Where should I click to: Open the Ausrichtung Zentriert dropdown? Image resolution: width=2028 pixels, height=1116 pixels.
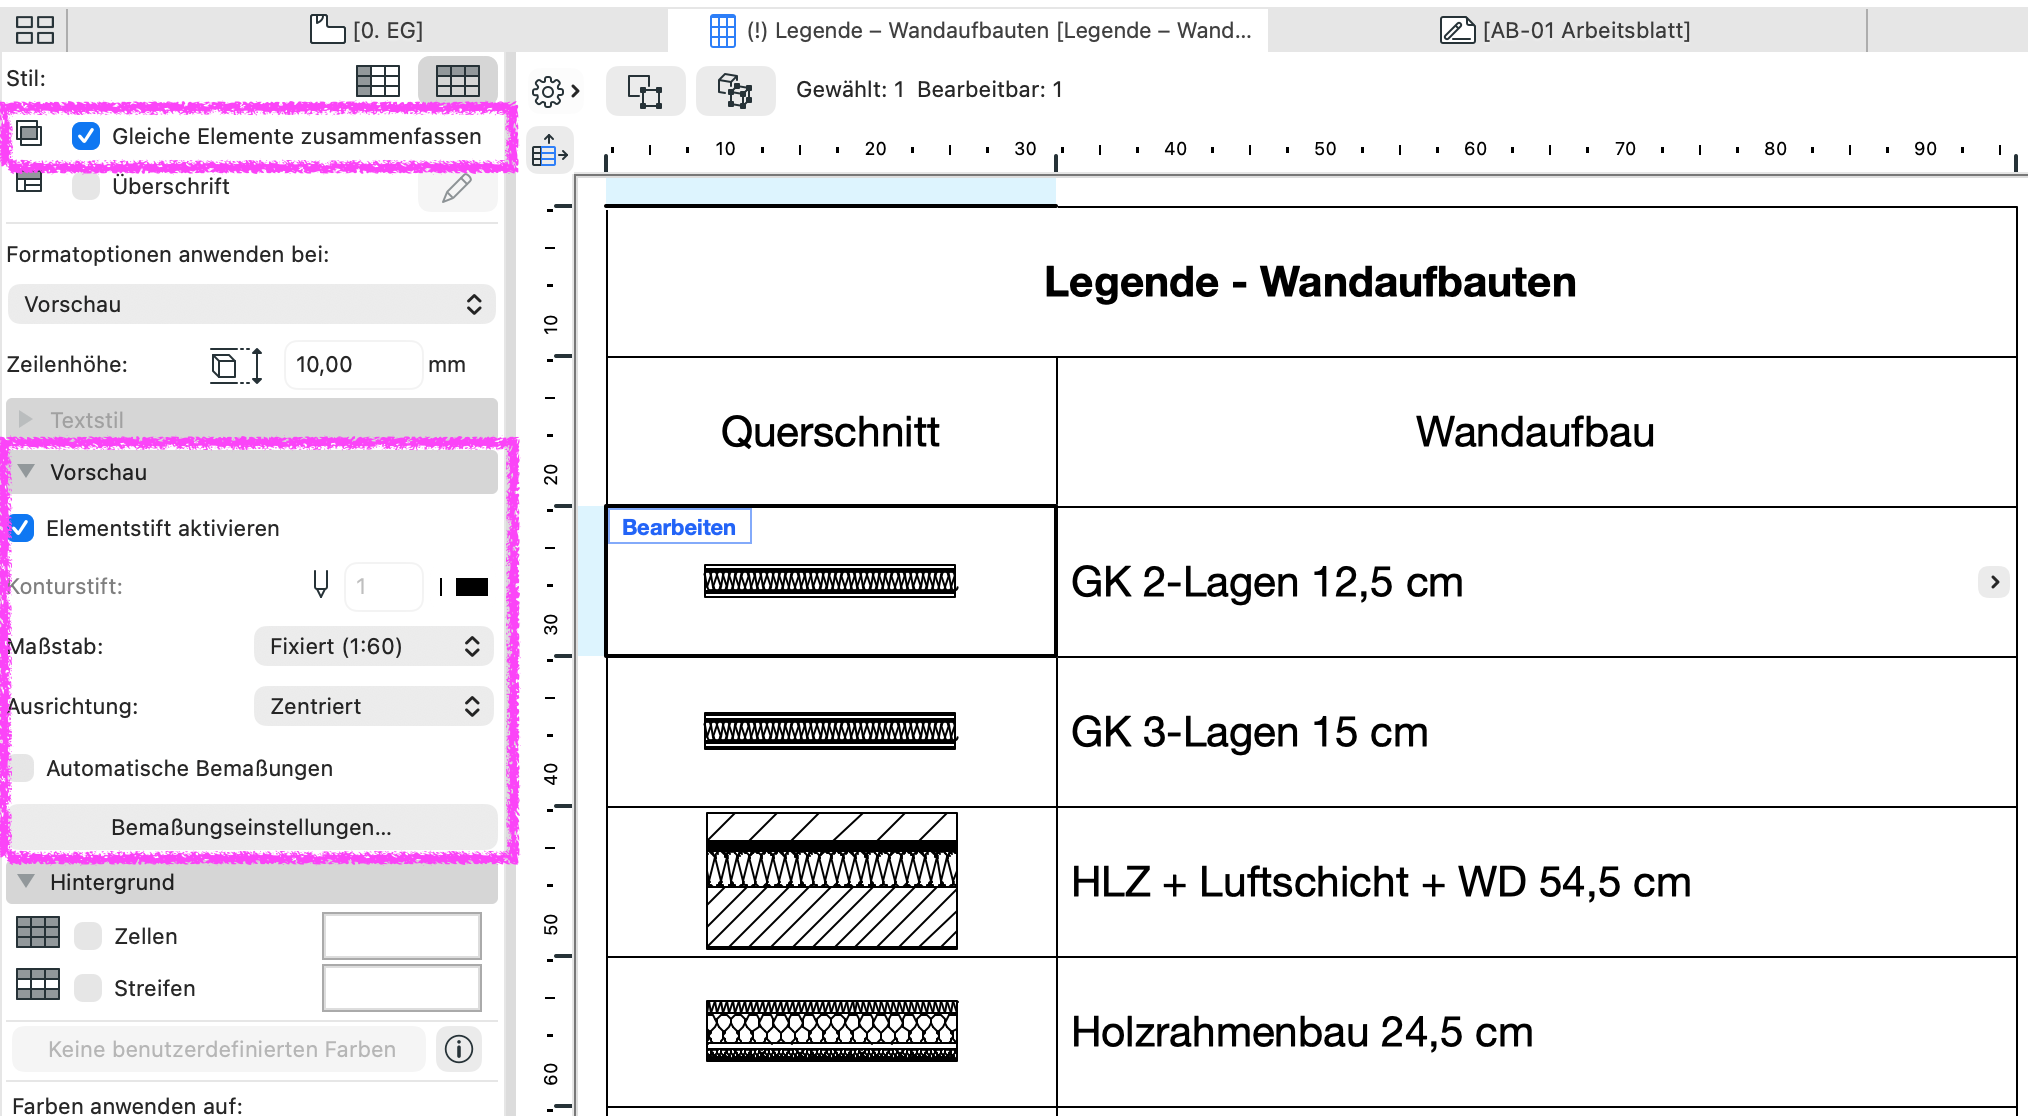click(374, 706)
